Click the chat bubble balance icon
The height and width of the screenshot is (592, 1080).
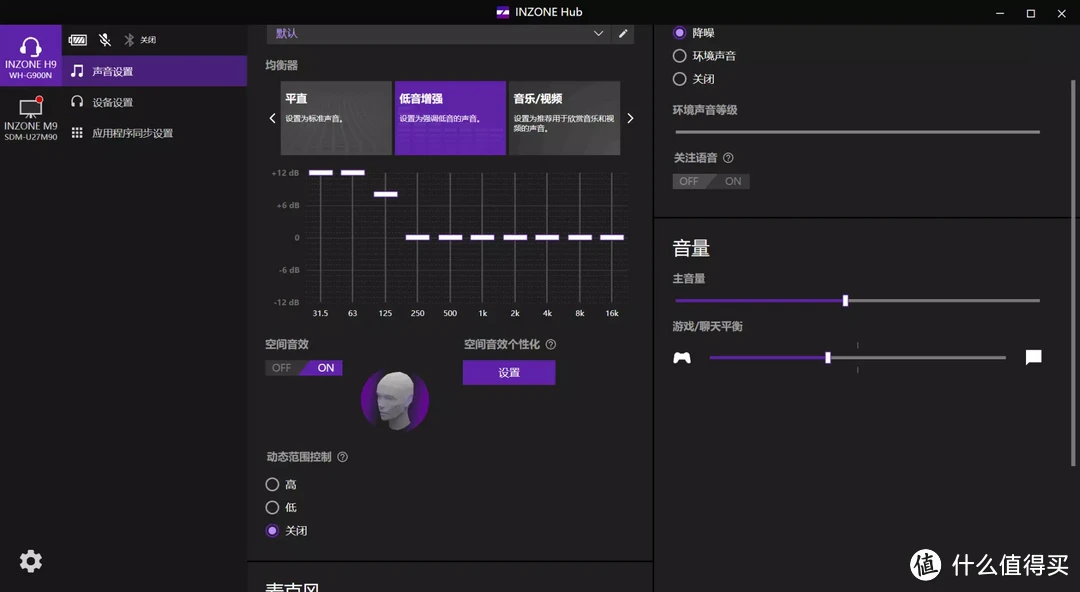(x=1033, y=357)
